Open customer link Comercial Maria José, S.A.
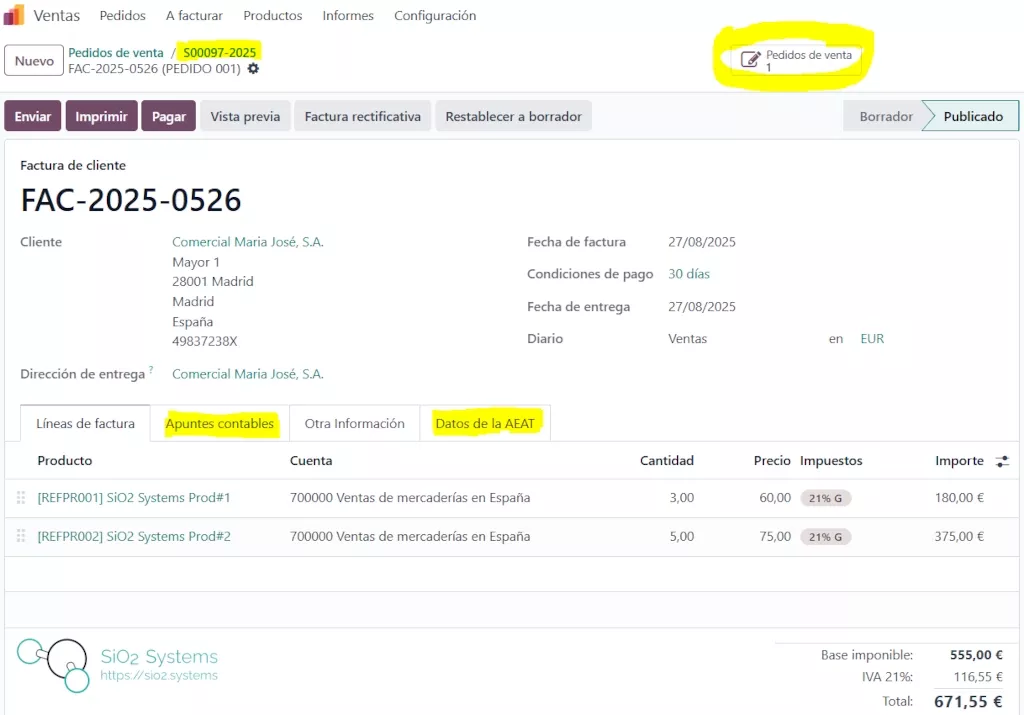The height and width of the screenshot is (715, 1024). click(x=248, y=242)
